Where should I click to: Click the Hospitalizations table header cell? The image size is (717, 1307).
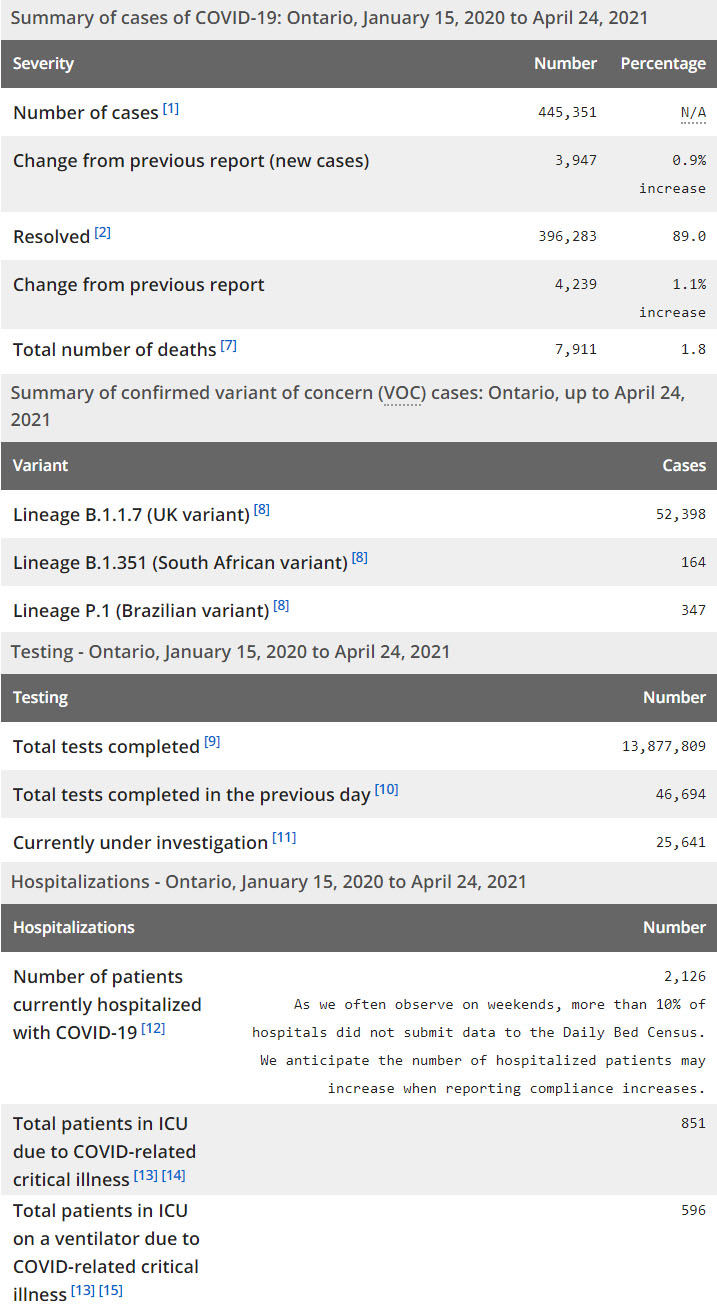(x=74, y=928)
